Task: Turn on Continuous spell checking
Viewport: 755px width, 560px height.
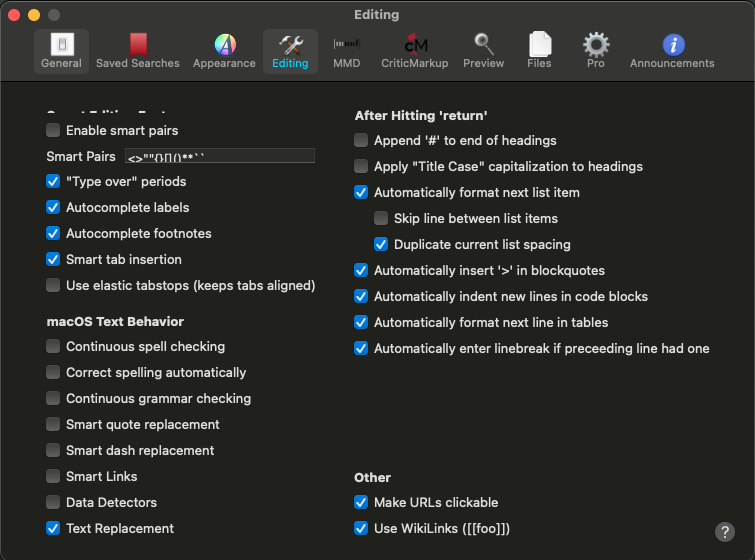Action: click(x=53, y=347)
